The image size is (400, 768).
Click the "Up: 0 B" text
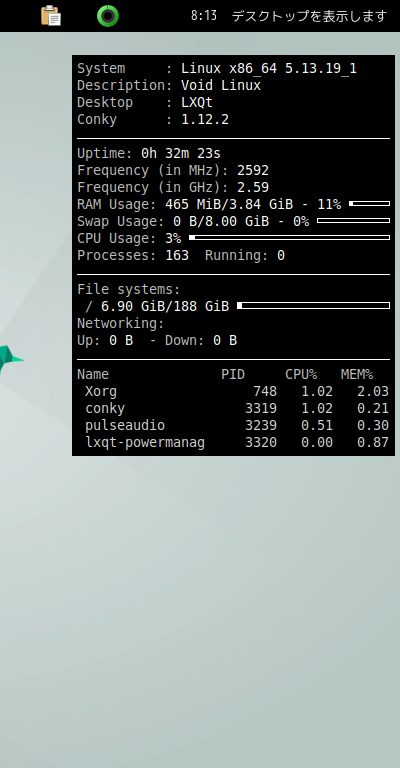(x=105, y=340)
